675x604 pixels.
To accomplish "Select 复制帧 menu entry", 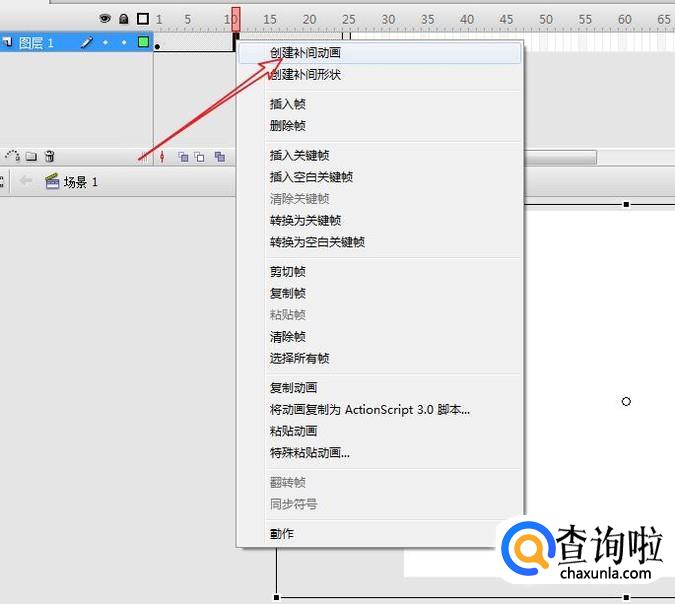I will pyautogui.click(x=380, y=293).
